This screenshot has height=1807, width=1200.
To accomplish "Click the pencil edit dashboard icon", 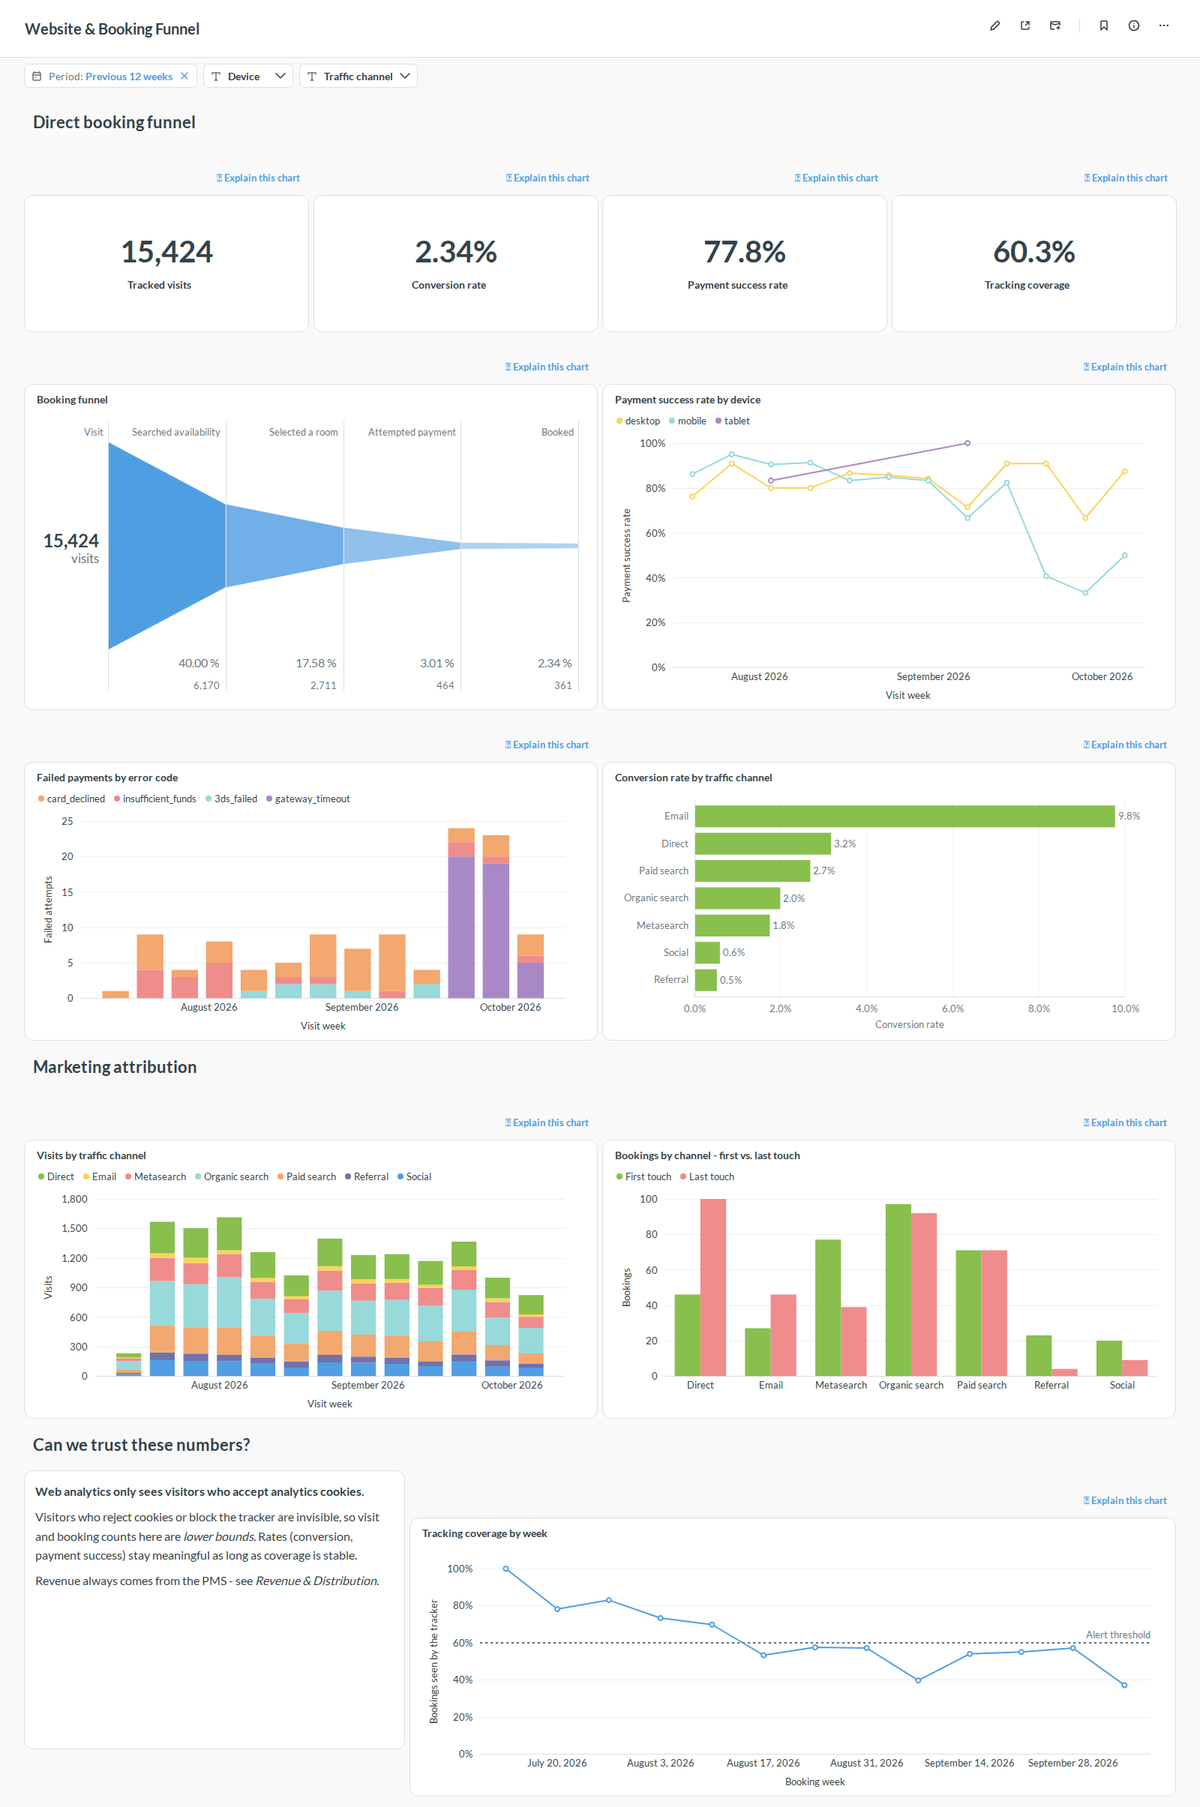I will tap(995, 26).
